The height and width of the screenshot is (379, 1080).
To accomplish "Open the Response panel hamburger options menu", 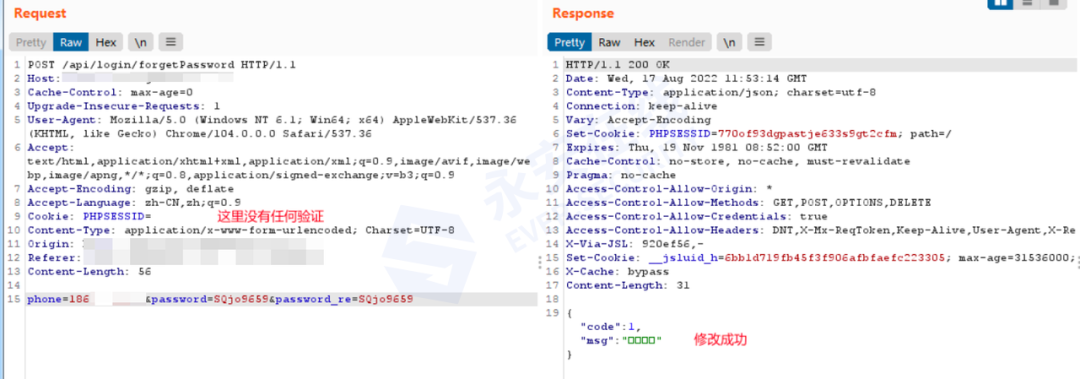I will click(760, 42).
